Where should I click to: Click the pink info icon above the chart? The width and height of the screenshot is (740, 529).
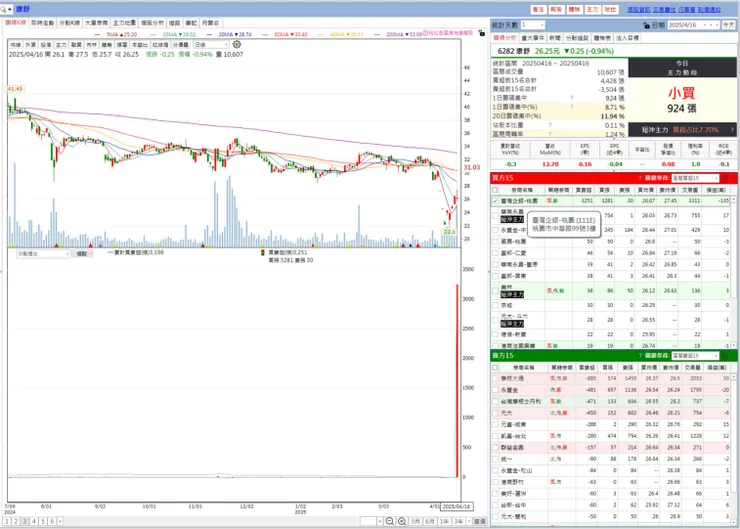(425, 33)
